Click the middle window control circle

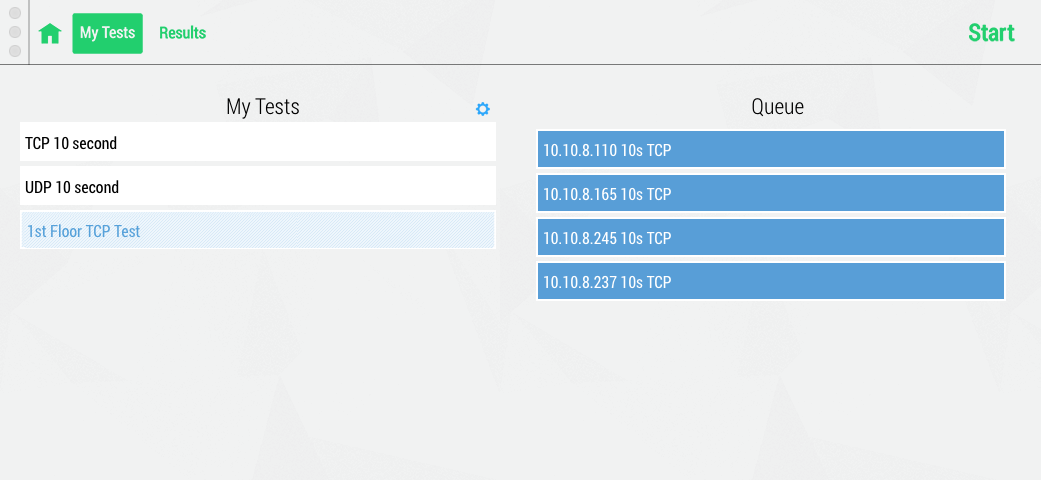[x=15, y=32]
